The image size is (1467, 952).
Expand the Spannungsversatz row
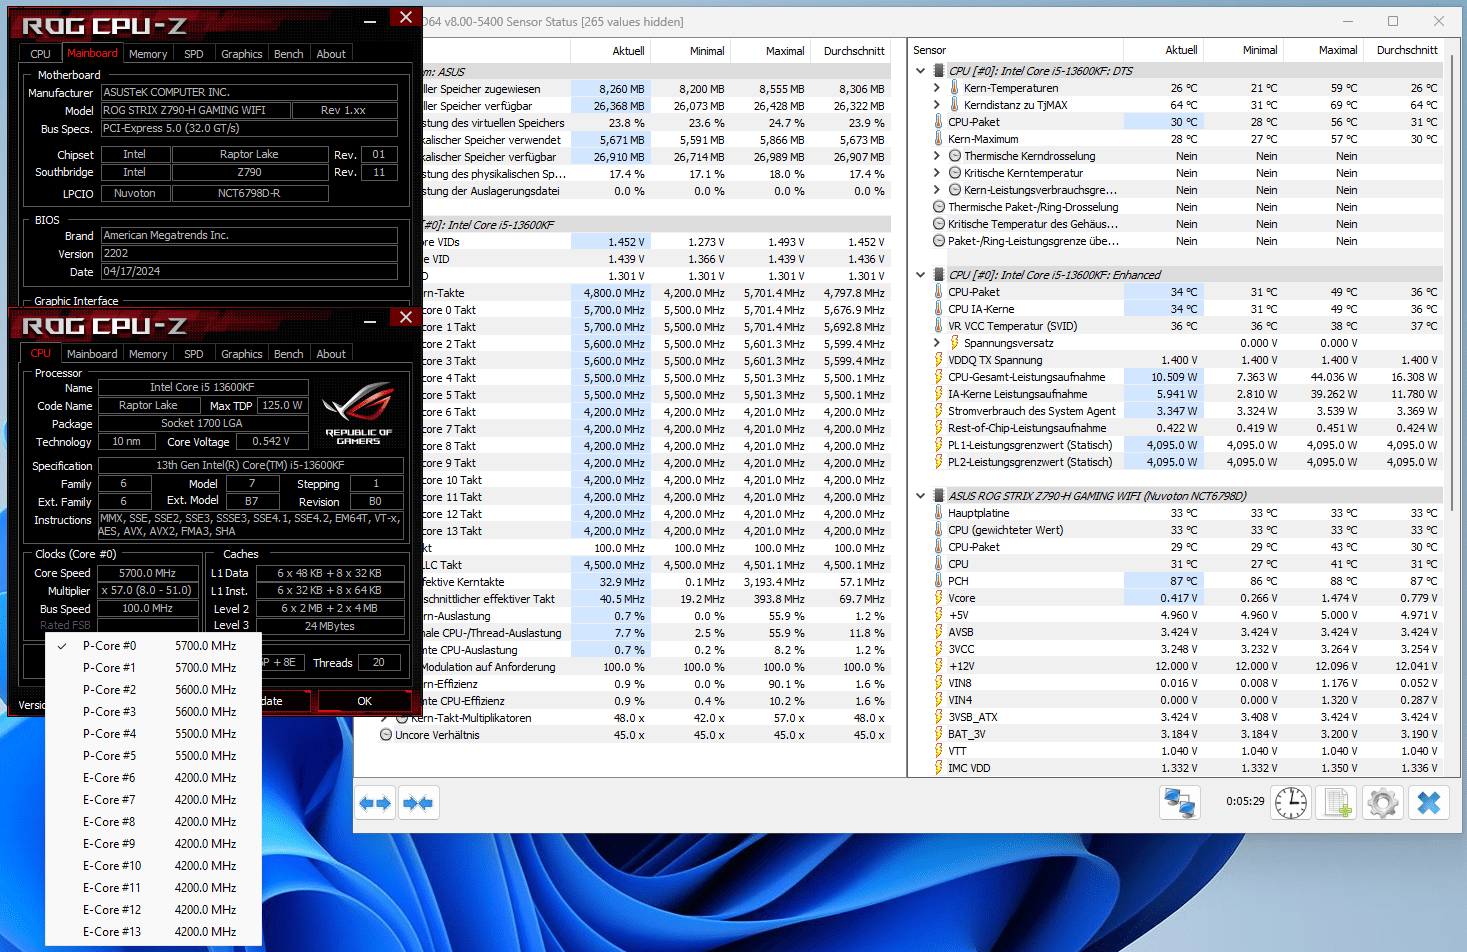pos(937,343)
